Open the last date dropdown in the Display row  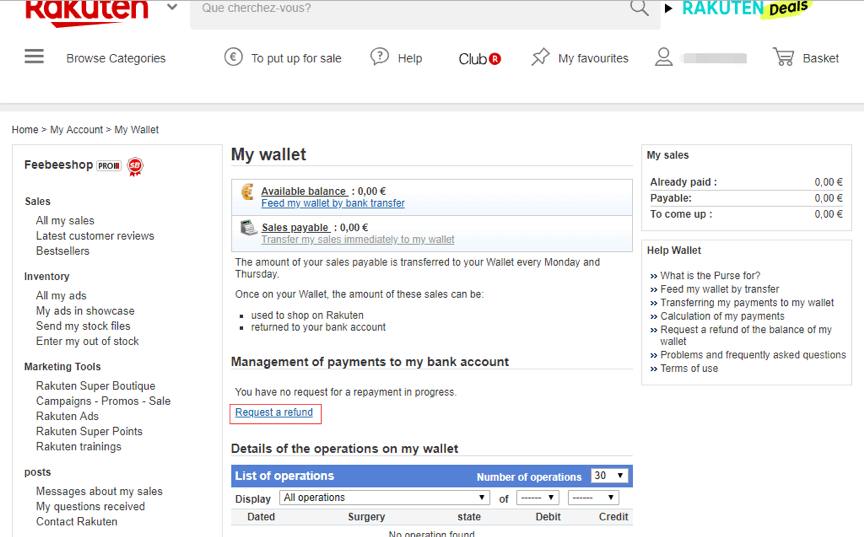(x=593, y=497)
